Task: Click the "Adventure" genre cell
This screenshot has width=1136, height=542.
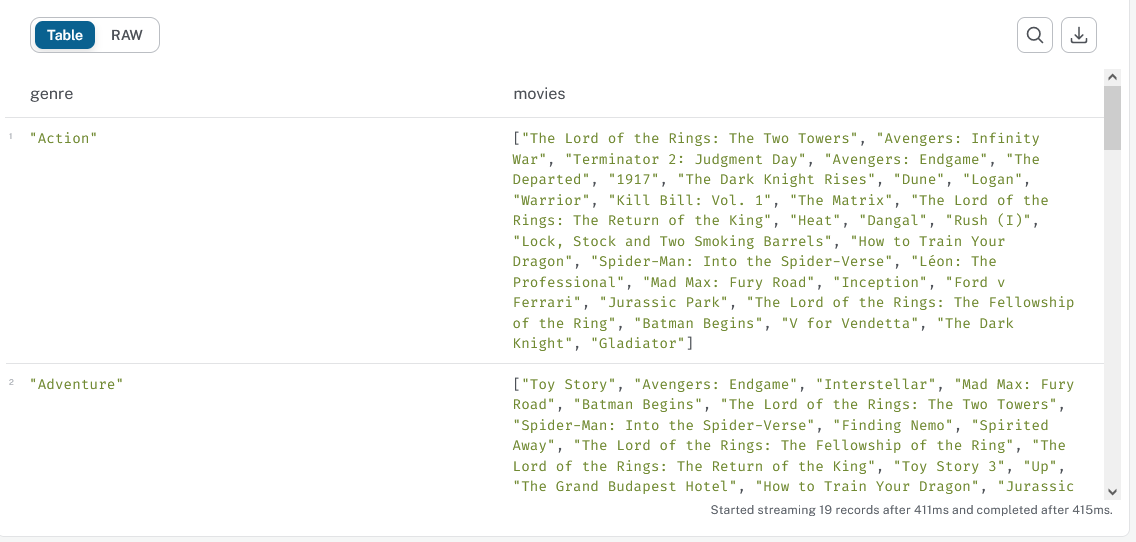Action: tap(77, 385)
